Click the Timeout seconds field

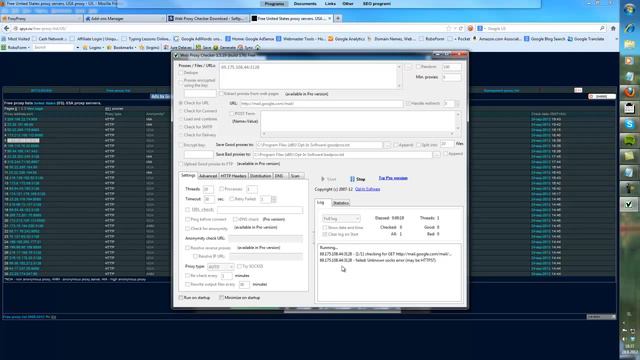(x=209, y=199)
